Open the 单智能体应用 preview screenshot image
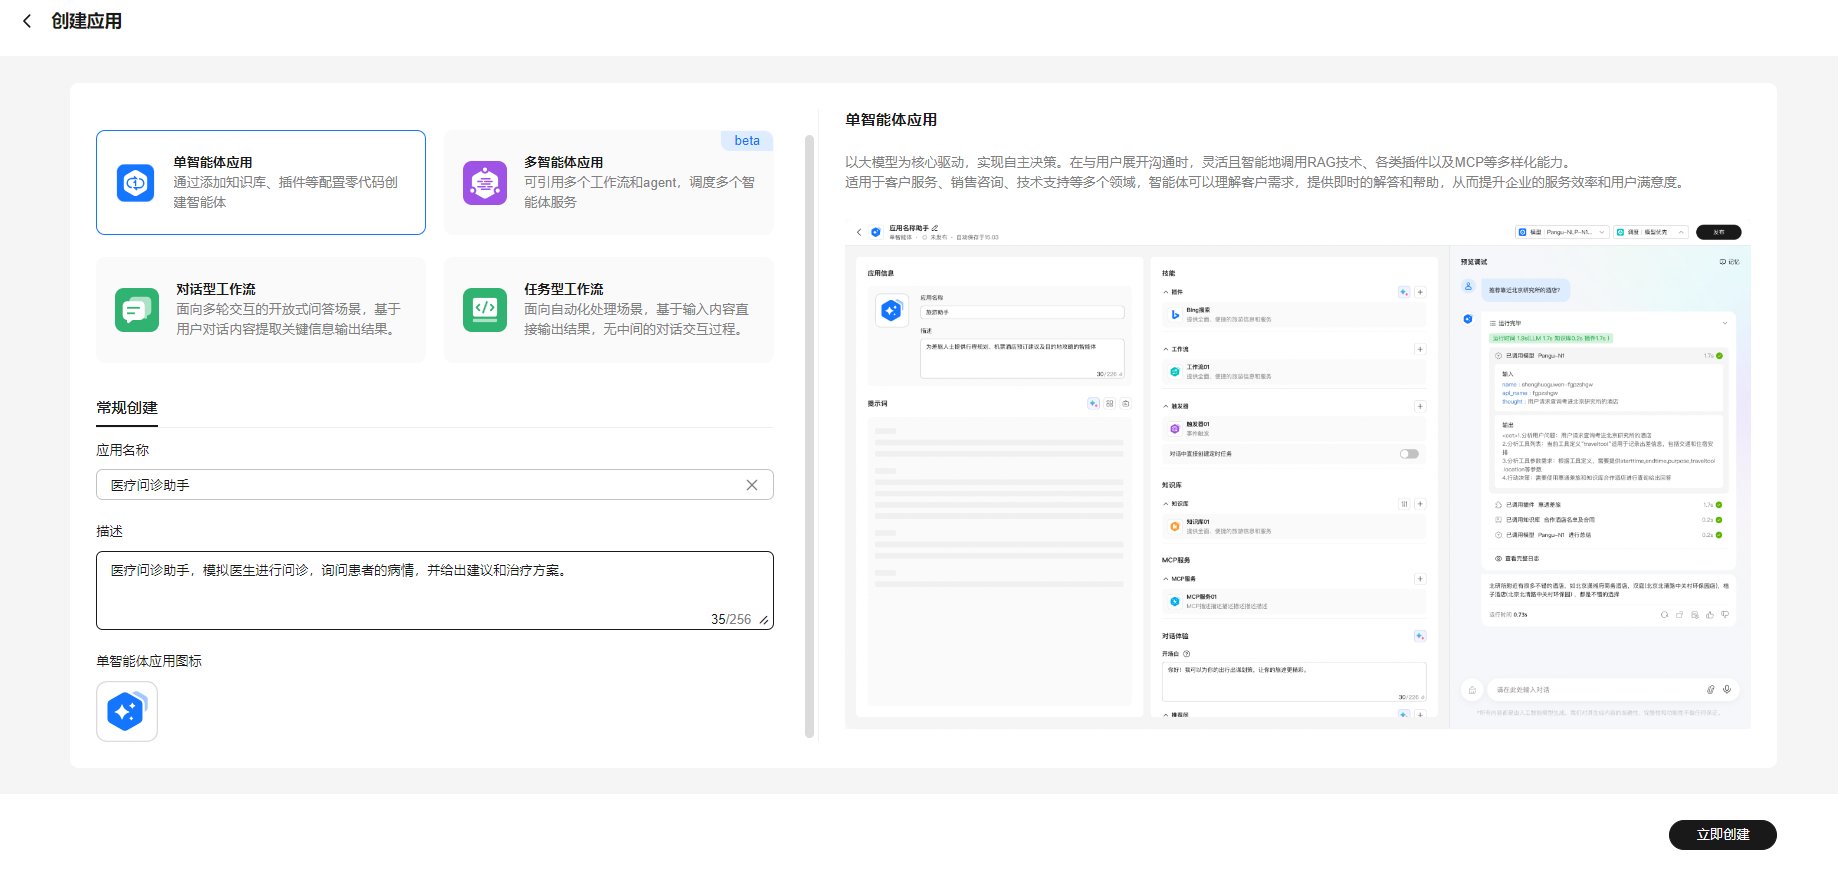Image resolution: width=1838 pixels, height=870 pixels. (1298, 474)
